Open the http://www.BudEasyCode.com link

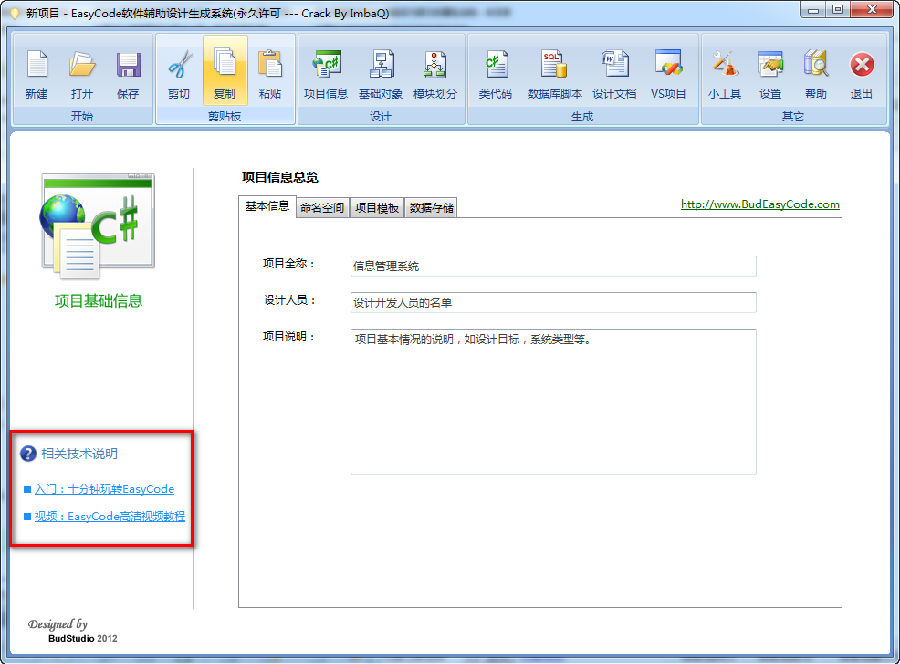tap(760, 204)
